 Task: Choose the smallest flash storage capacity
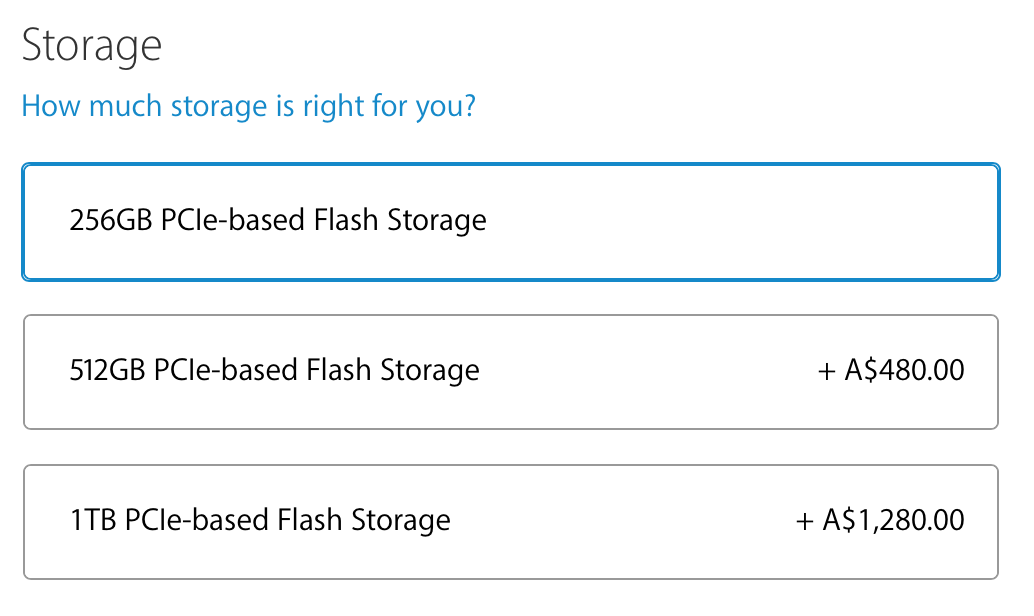[x=510, y=221]
